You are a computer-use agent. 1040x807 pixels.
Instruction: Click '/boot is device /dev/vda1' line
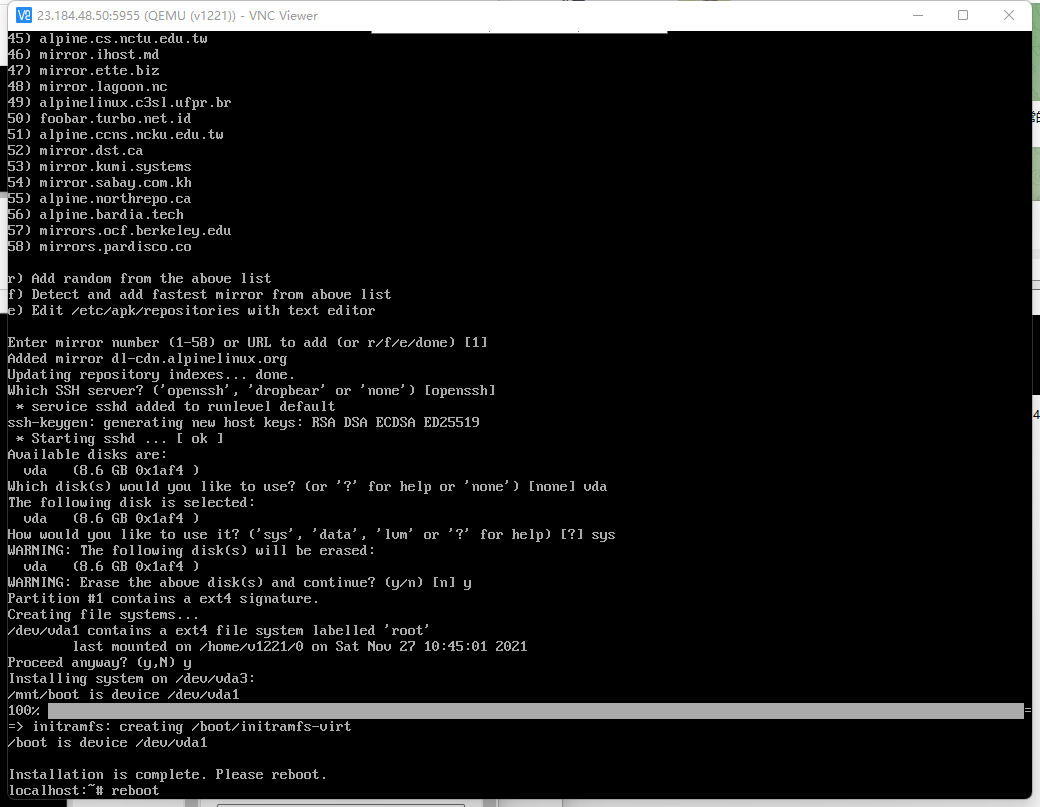(107, 743)
